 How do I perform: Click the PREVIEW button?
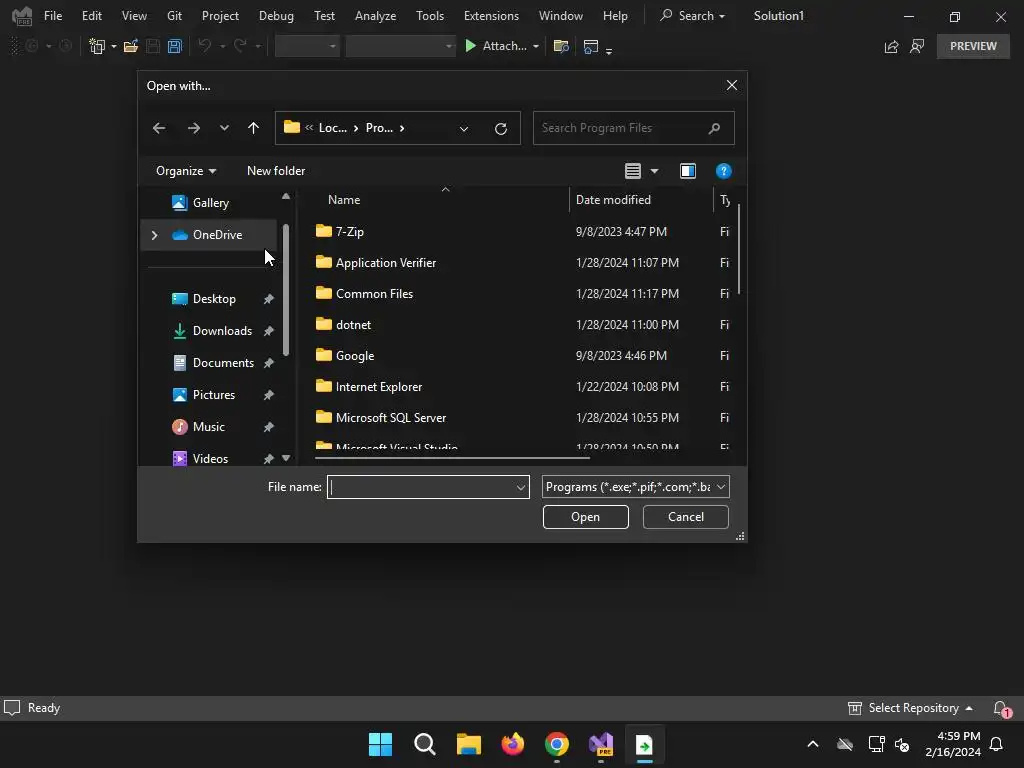[x=973, y=46]
